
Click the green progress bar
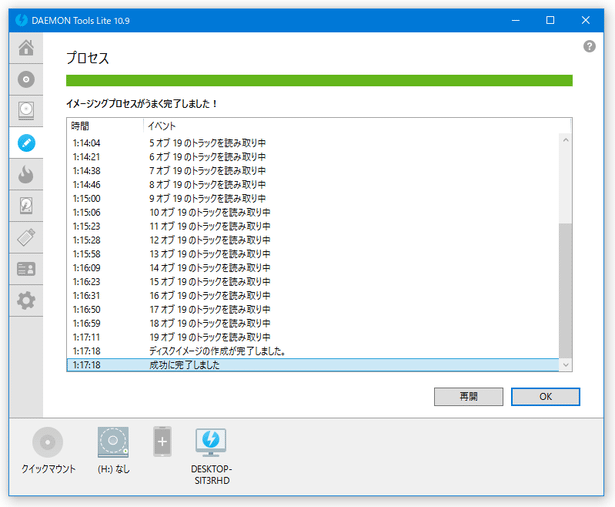pos(319,80)
